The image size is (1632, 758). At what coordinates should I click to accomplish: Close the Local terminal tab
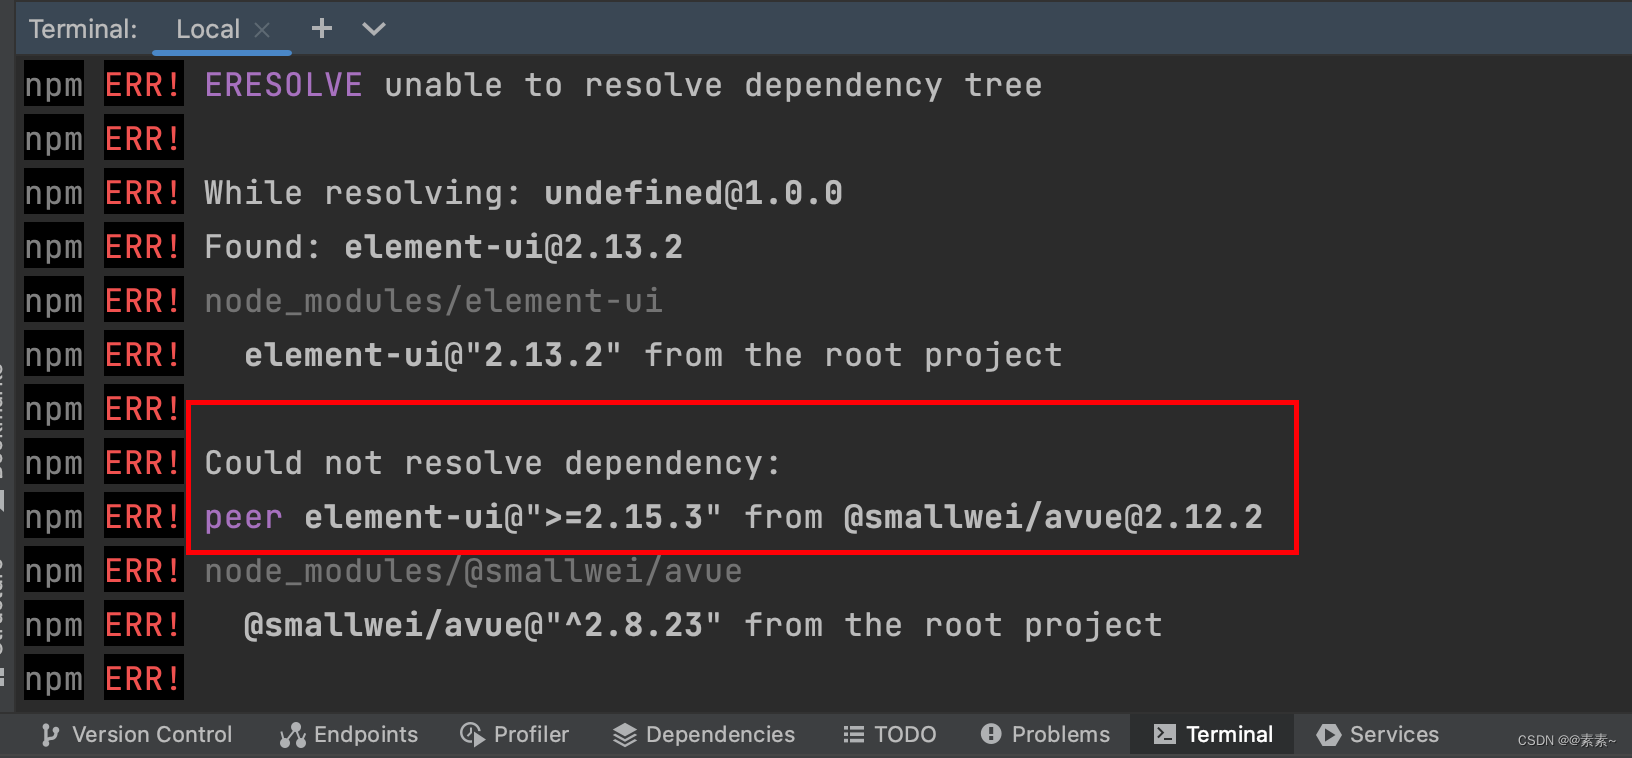coord(262,30)
